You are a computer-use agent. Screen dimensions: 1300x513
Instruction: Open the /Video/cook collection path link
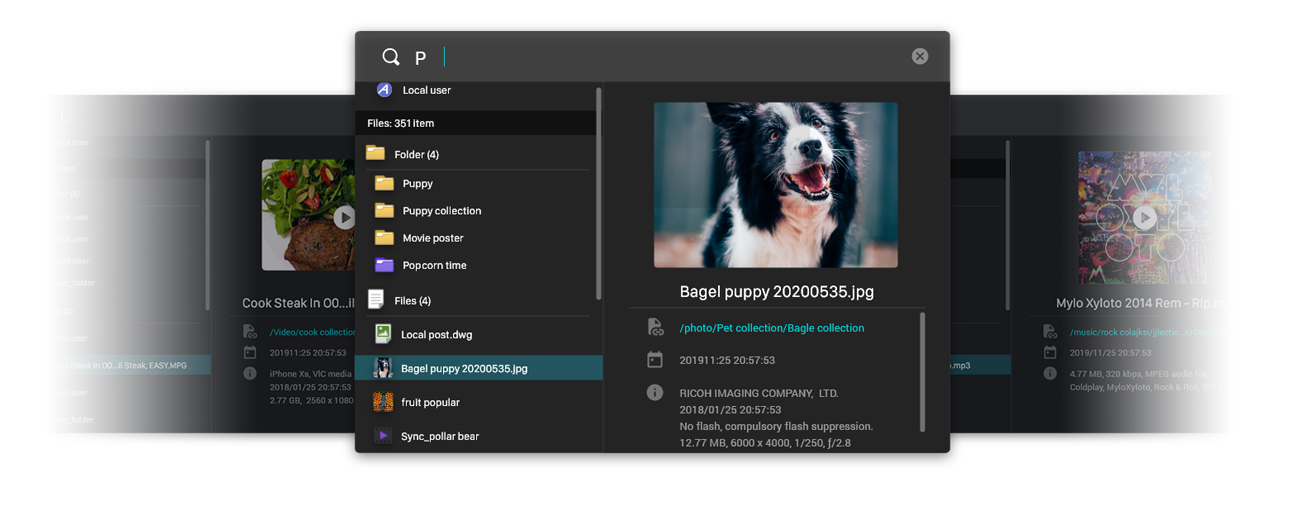click(313, 332)
